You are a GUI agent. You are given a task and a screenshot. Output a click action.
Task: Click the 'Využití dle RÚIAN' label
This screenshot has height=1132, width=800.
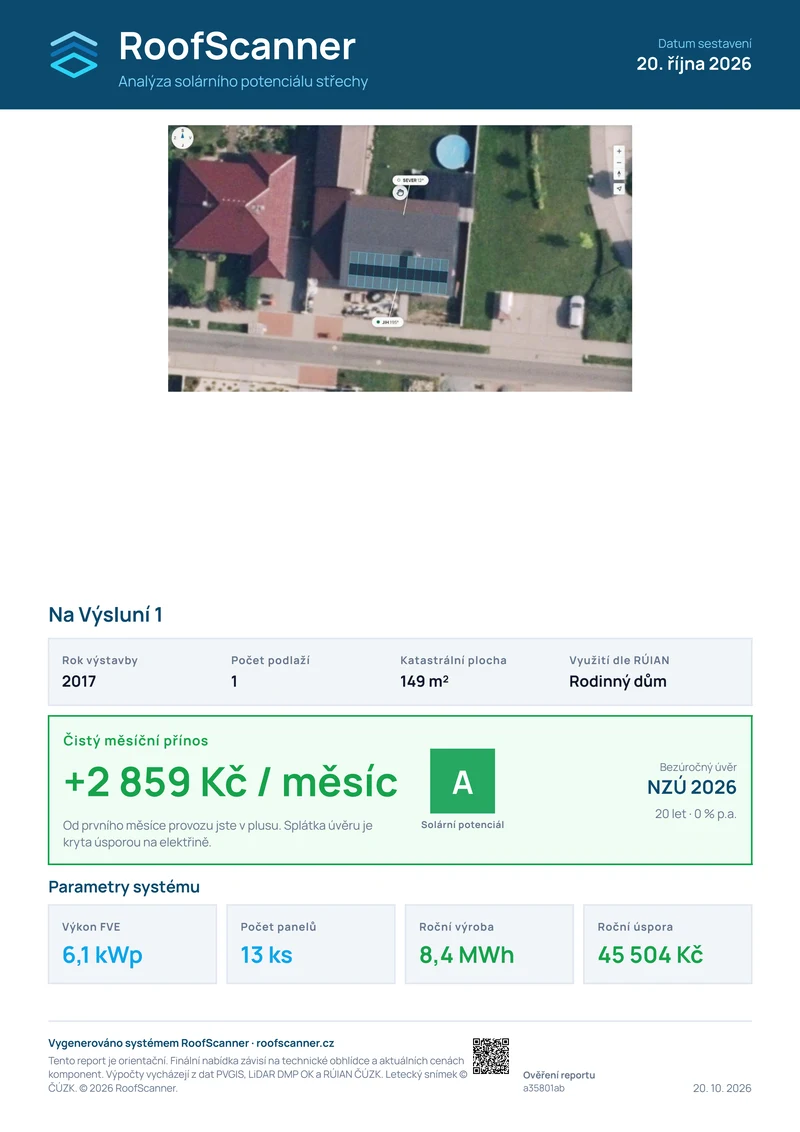pos(619,660)
